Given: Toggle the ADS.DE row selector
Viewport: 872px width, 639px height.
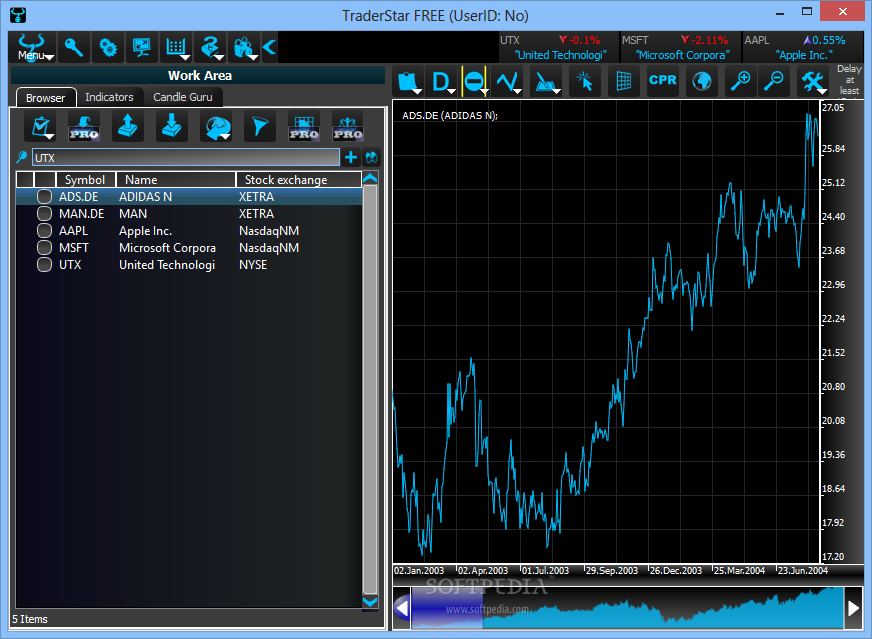Looking at the screenshot, I should tap(44, 196).
